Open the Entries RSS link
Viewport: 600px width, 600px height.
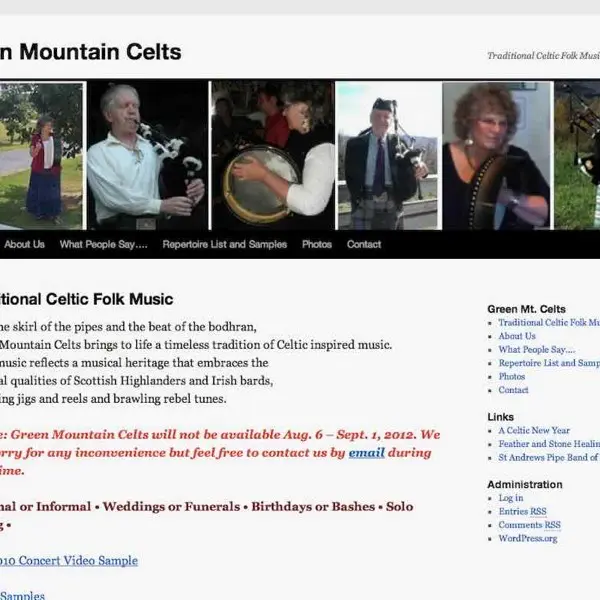coord(522,511)
